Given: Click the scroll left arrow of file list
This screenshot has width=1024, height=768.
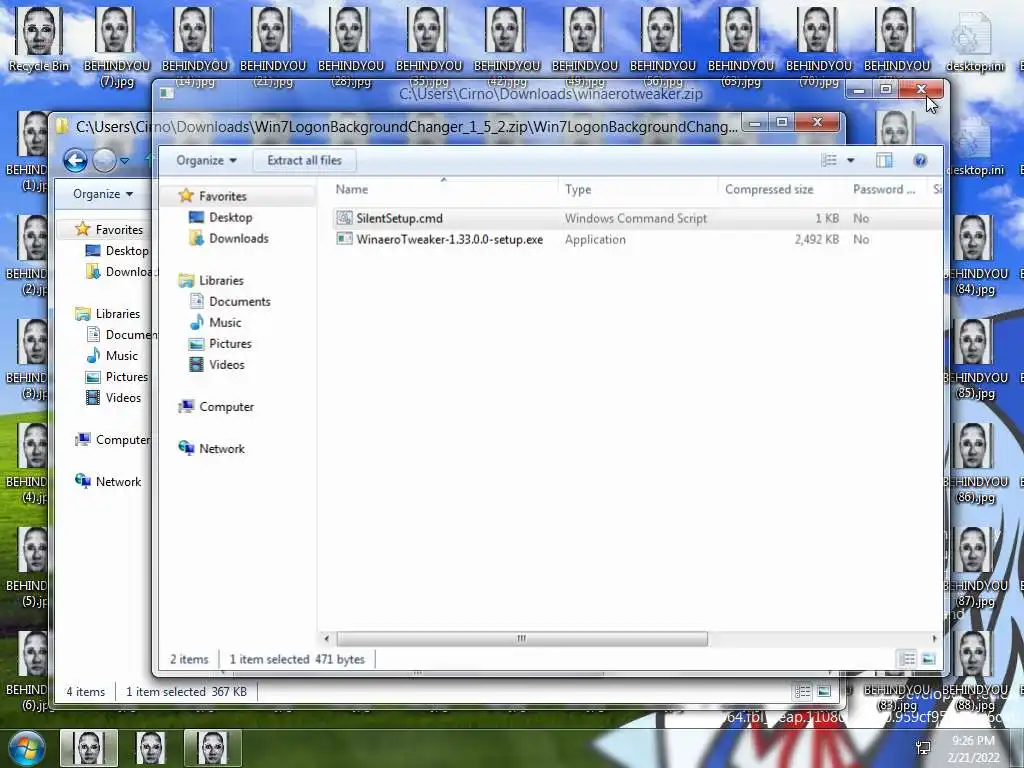Looking at the screenshot, I should pyautogui.click(x=327, y=638).
